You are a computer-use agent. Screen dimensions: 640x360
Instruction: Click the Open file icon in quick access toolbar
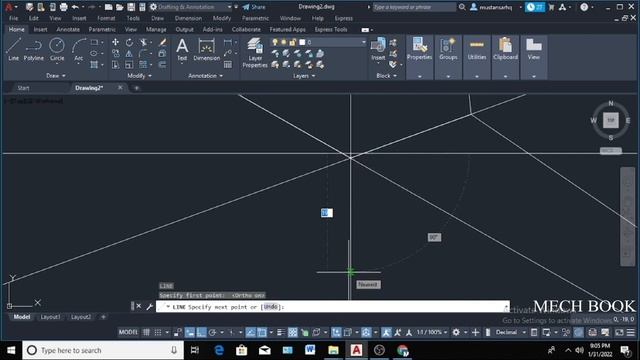pos(120,7)
